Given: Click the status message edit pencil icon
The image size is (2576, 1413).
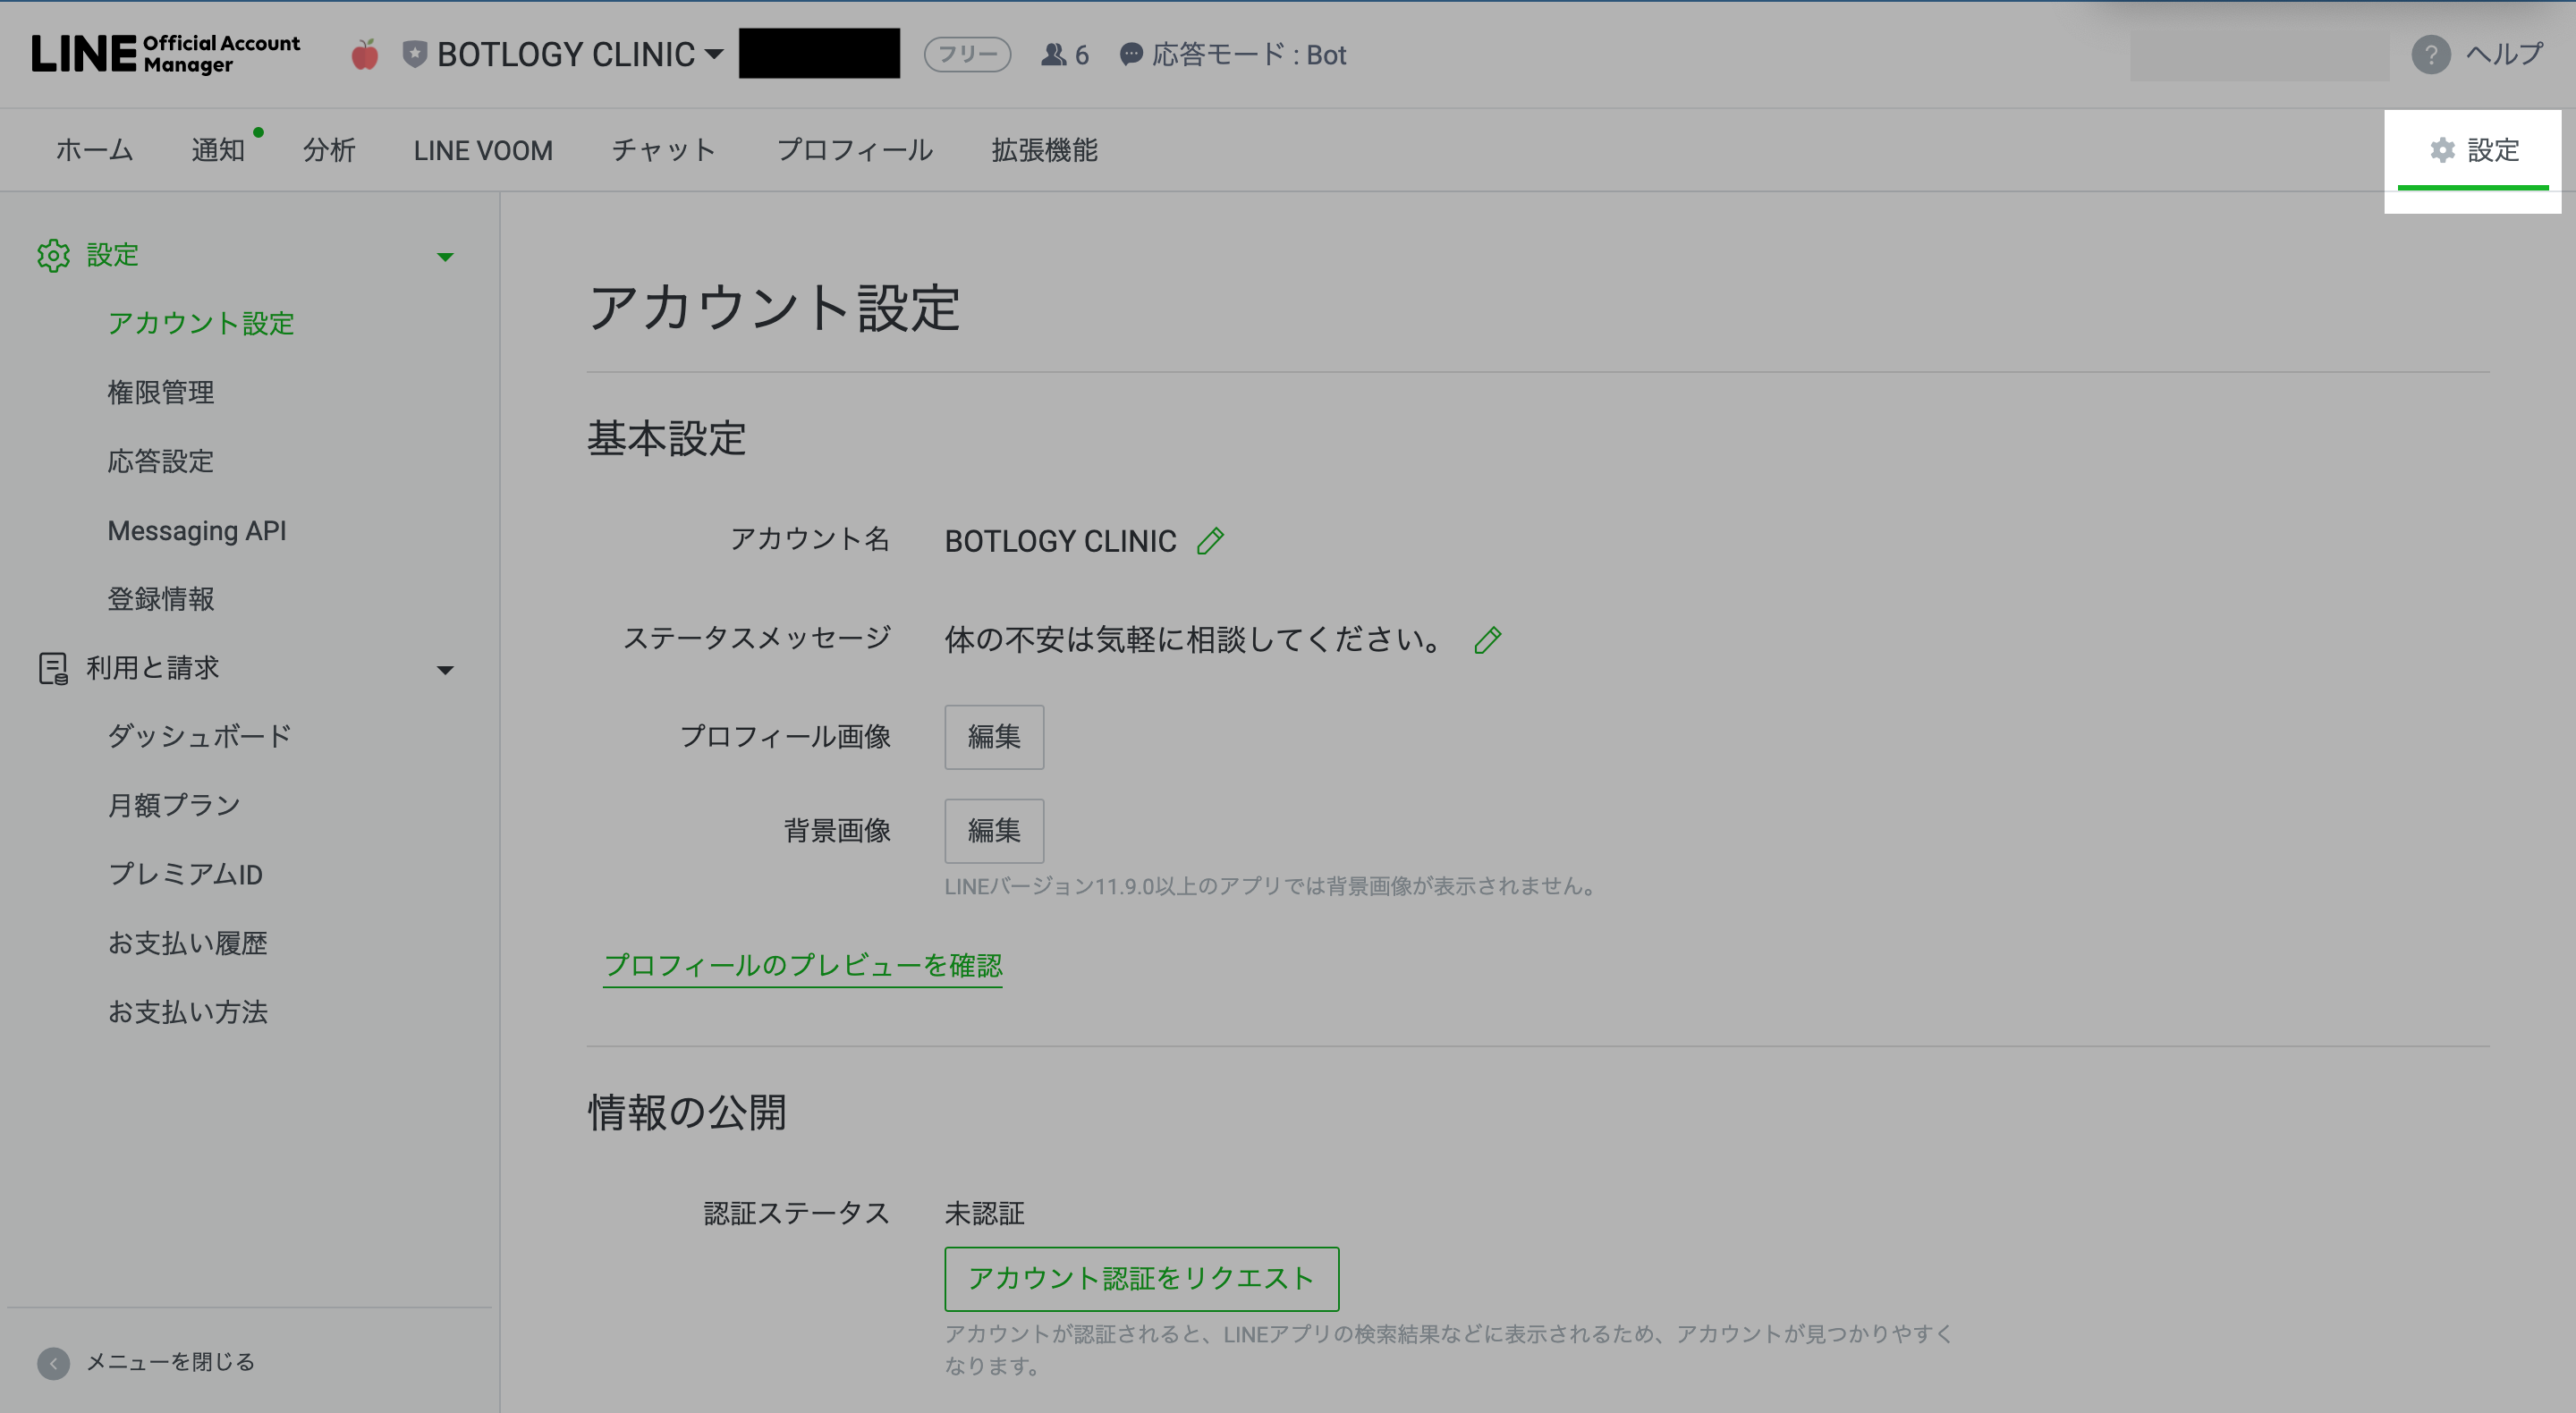Looking at the screenshot, I should pyautogui.click(x=1487, y=640).
